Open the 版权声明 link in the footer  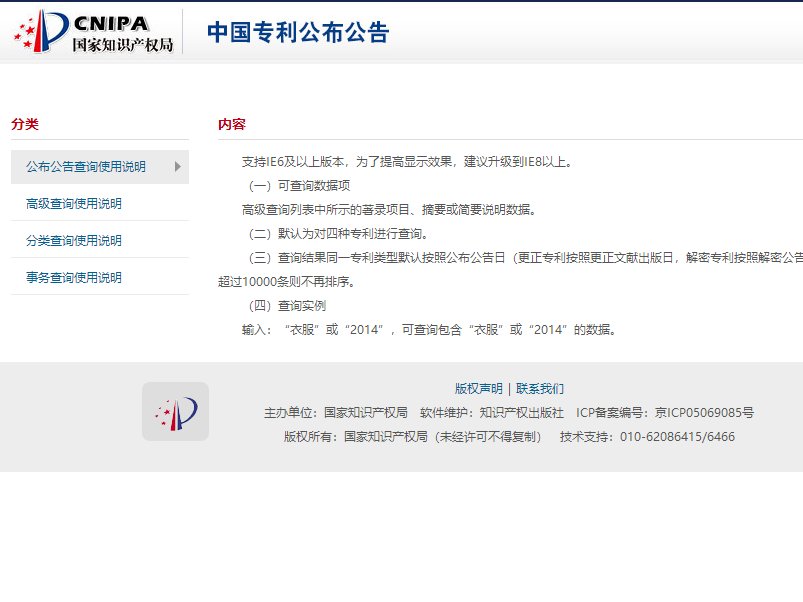[478, 389]
